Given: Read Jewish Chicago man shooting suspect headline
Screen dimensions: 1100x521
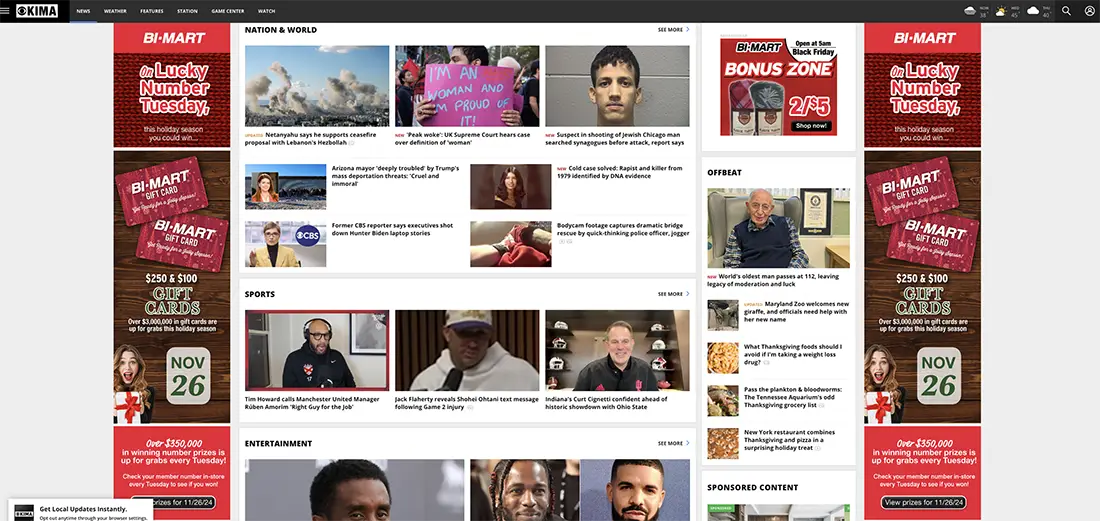Looking at the screenshot, I should click(x=617, y=139).
